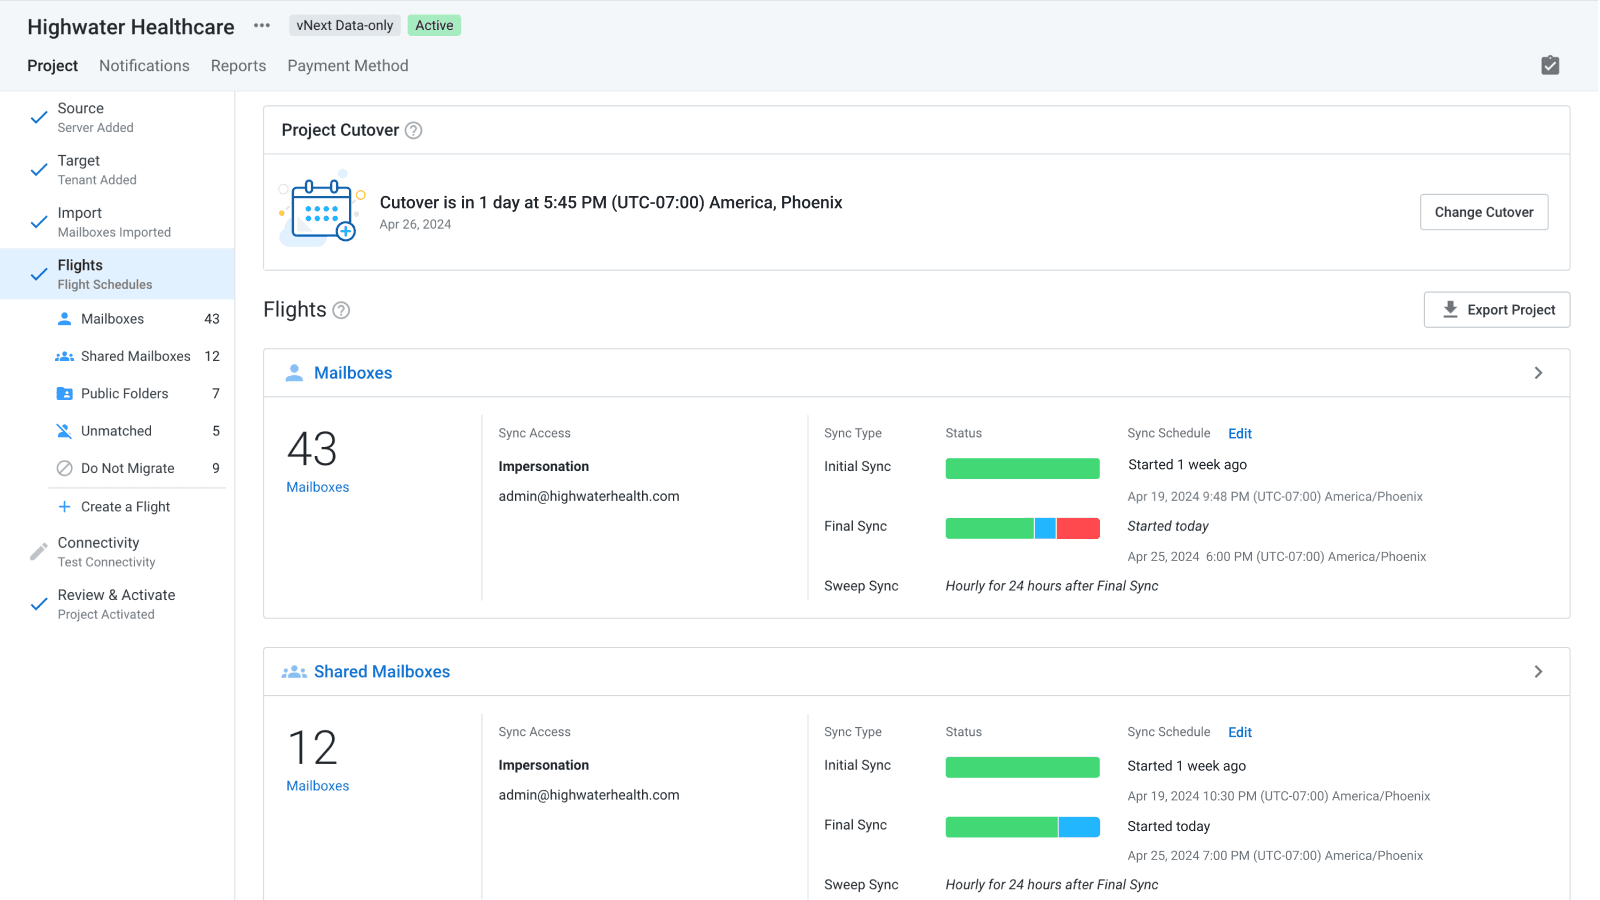Select Source step in sidebar

pos(117,117)
